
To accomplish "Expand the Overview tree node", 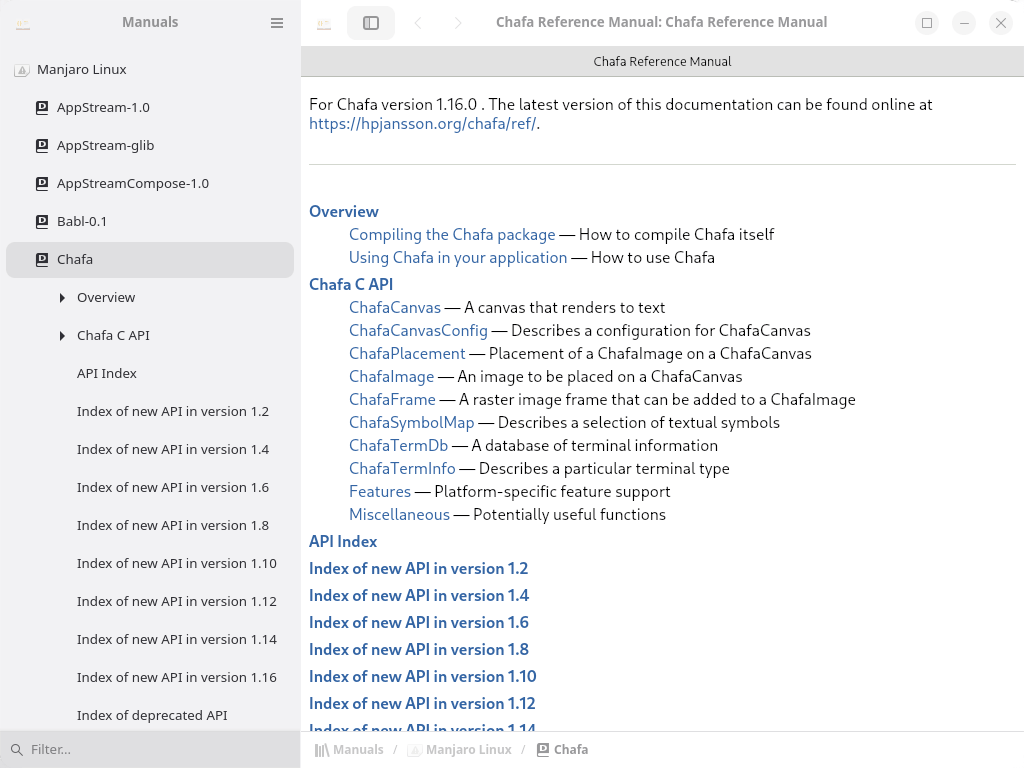I will pyautogui.click(x=62, y=298).
